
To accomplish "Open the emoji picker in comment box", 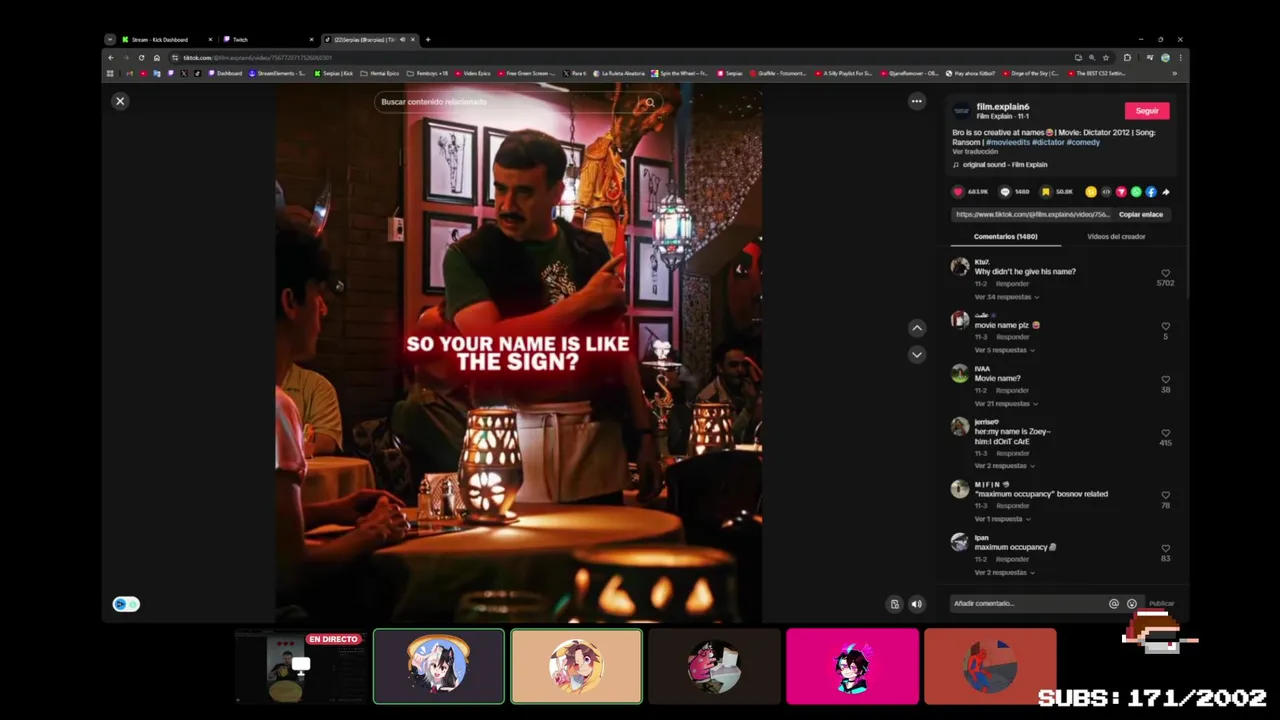I will click(x=1131, y=604).
